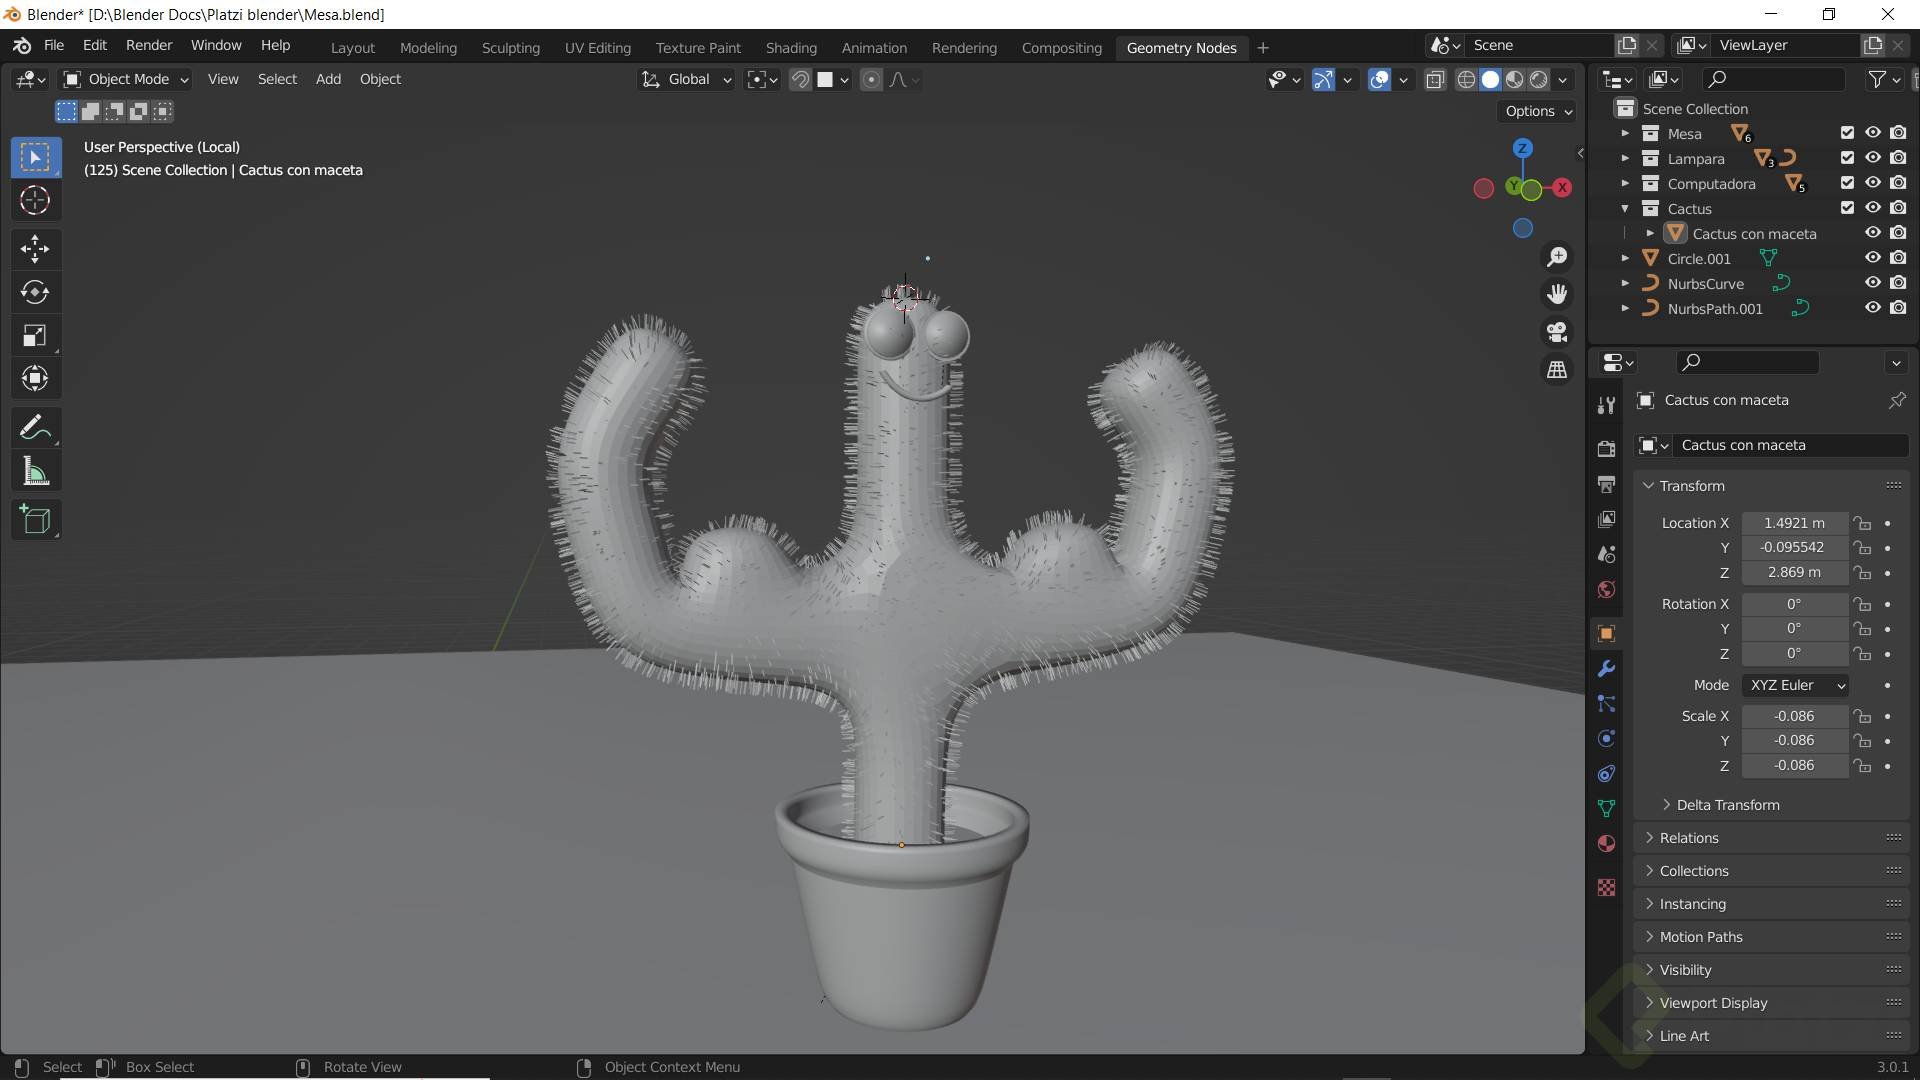Open Material properties tab icon
Image resolution: width=1920 pixels, height=1080 pixels.
coord(1606,844)
